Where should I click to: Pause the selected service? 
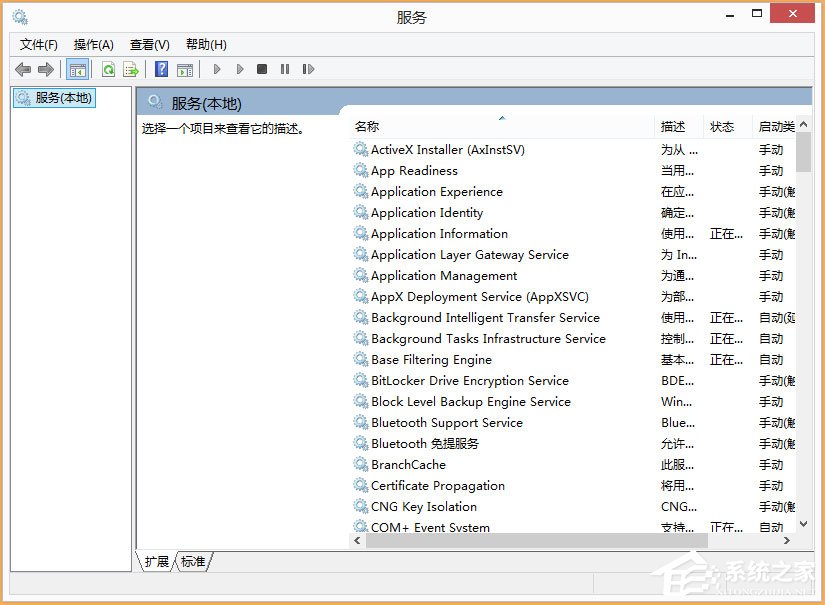(x=284, y=68)
